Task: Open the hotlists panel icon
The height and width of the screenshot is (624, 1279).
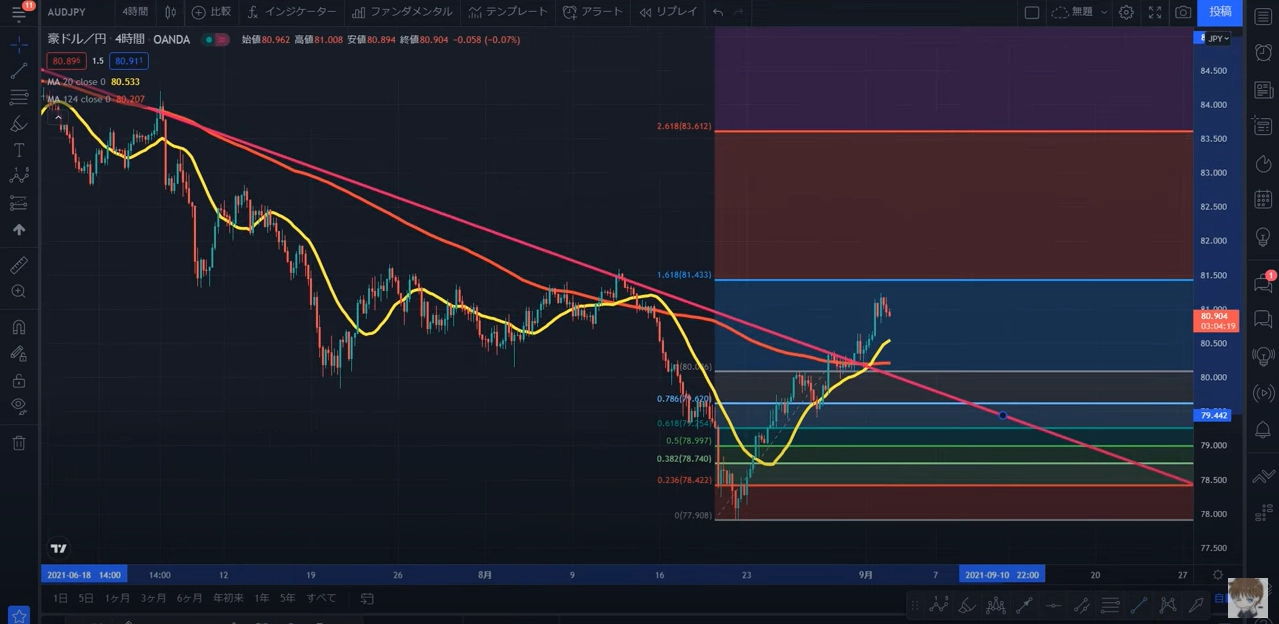Action: 1263,163
